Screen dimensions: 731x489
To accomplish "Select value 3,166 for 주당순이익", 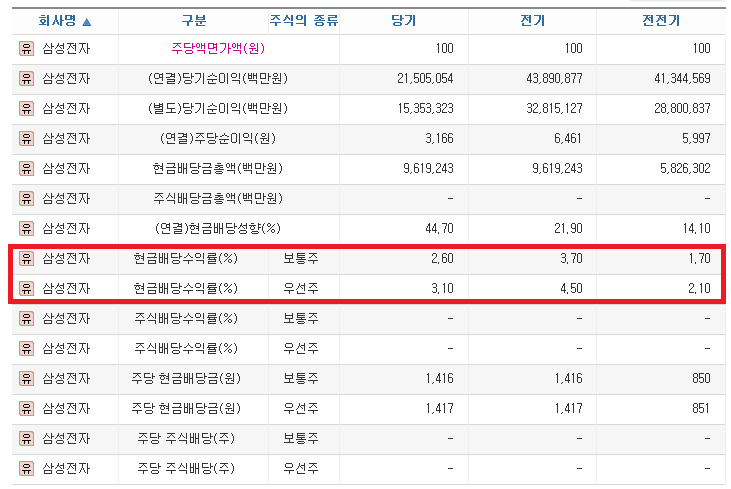I will coord(439,138).
